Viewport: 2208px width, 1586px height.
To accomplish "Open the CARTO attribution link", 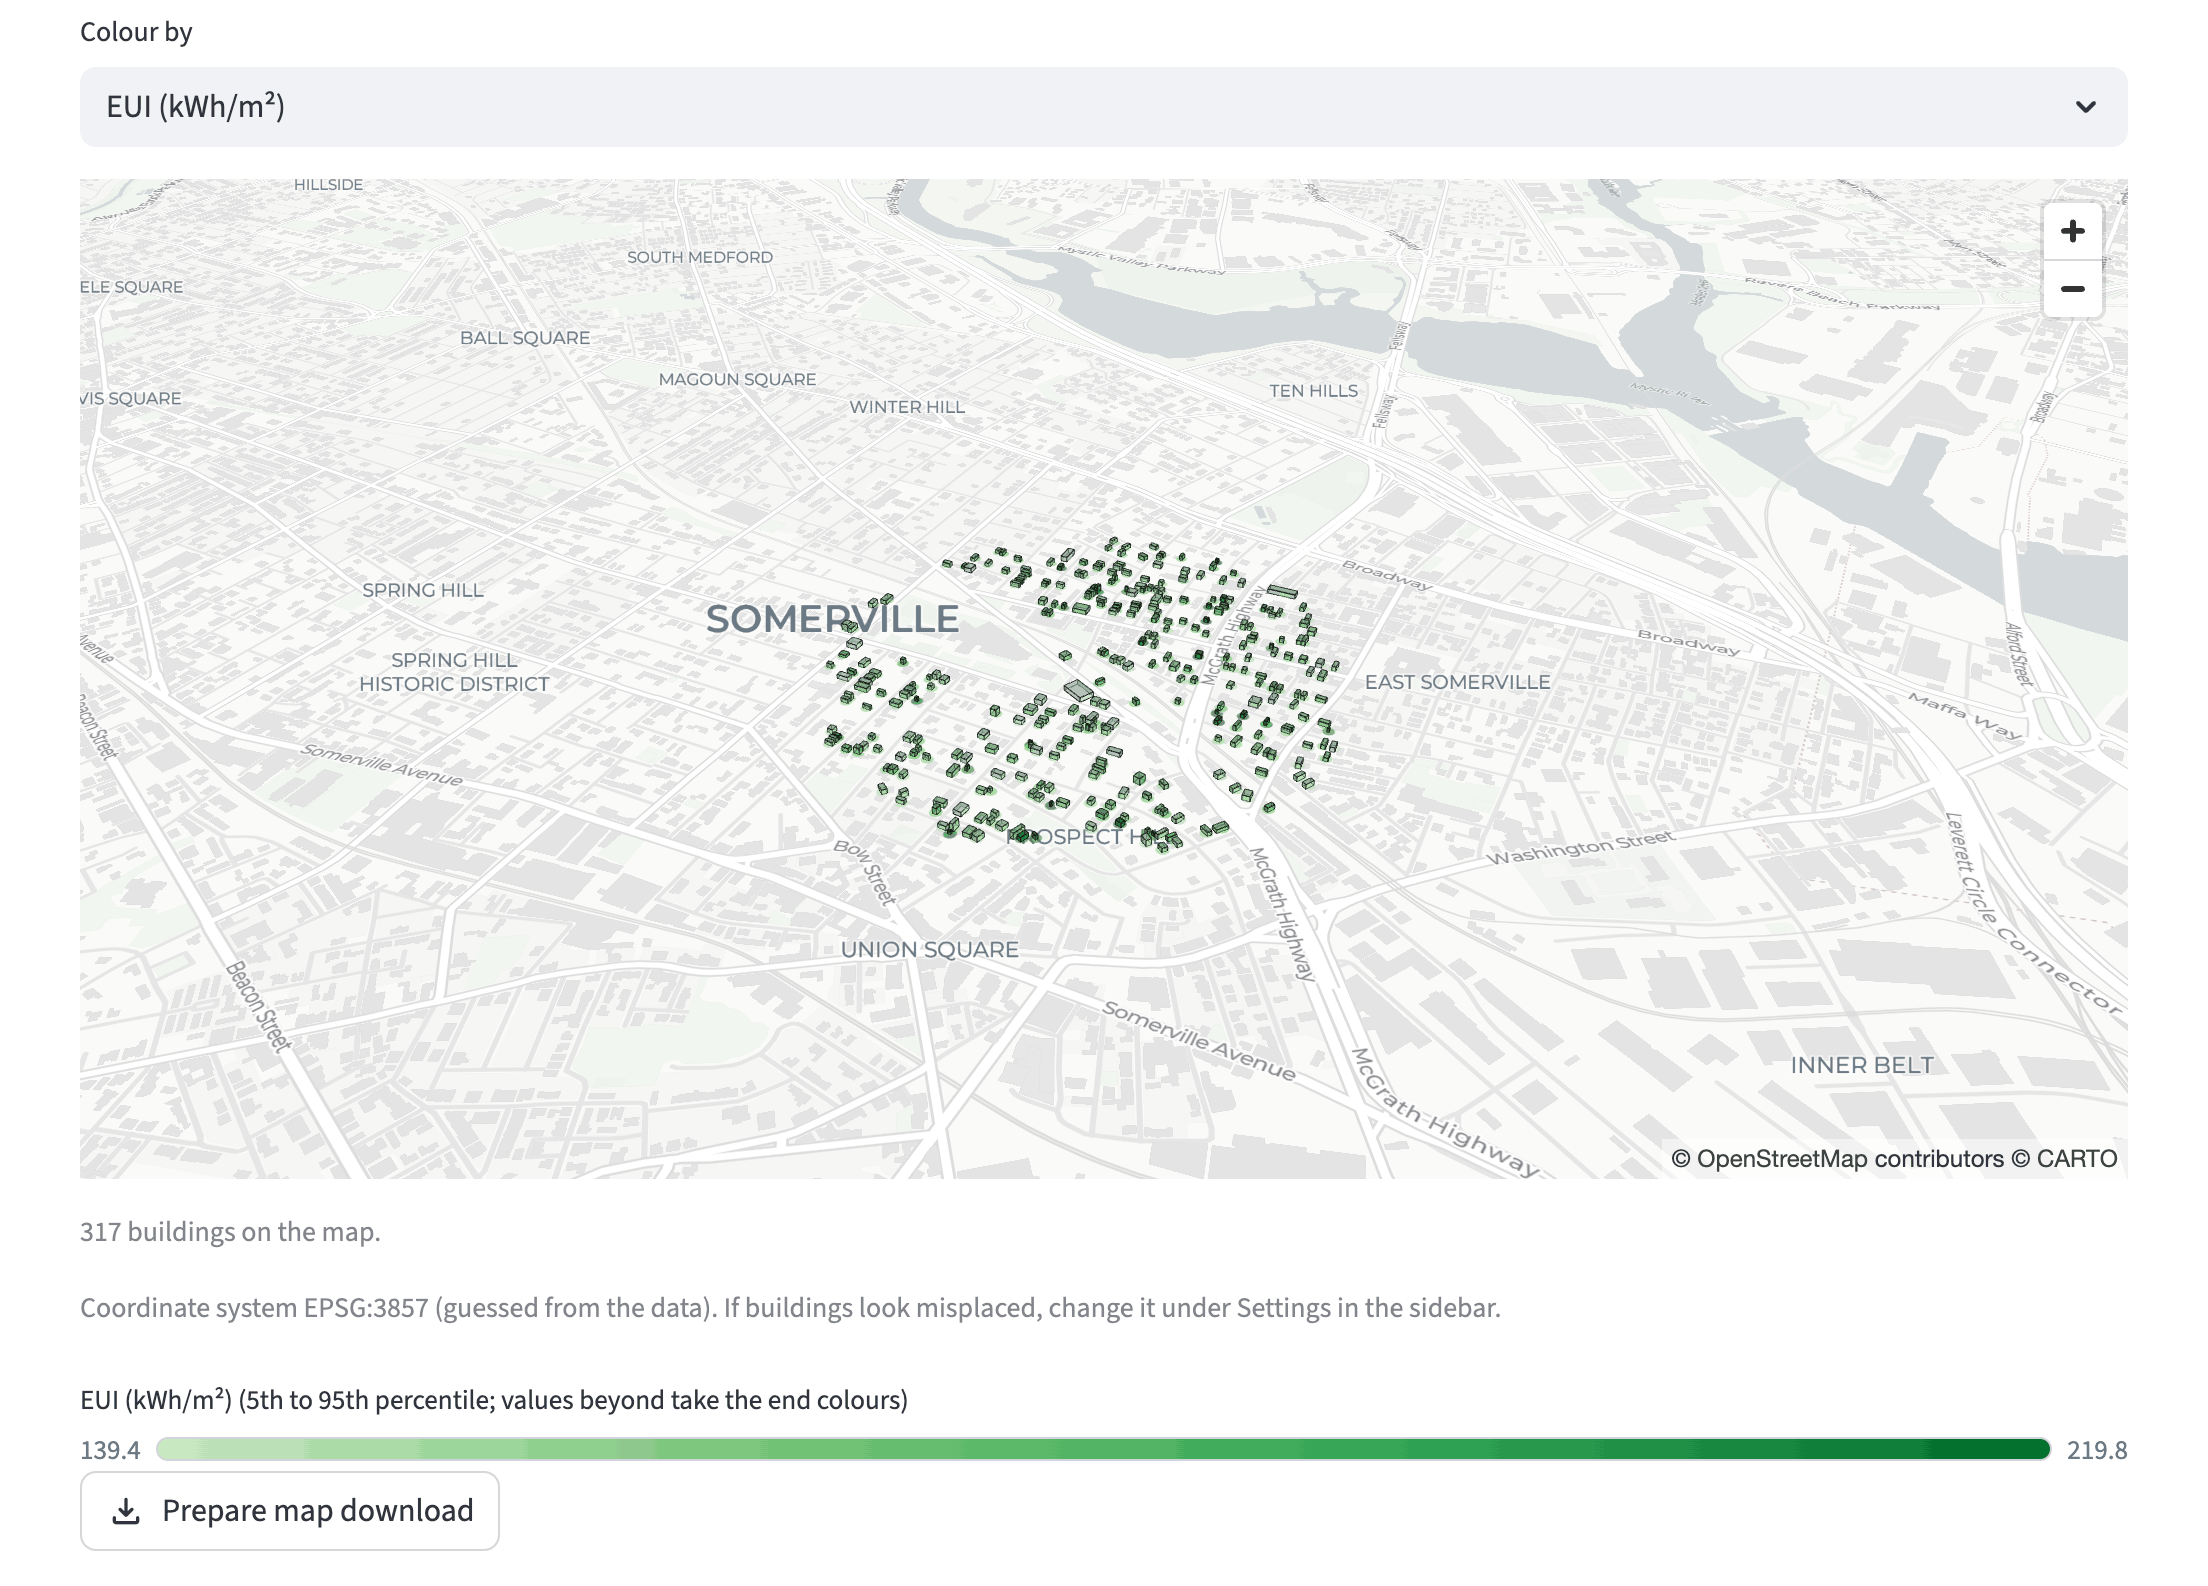I will click(x=2077, y=1159).
